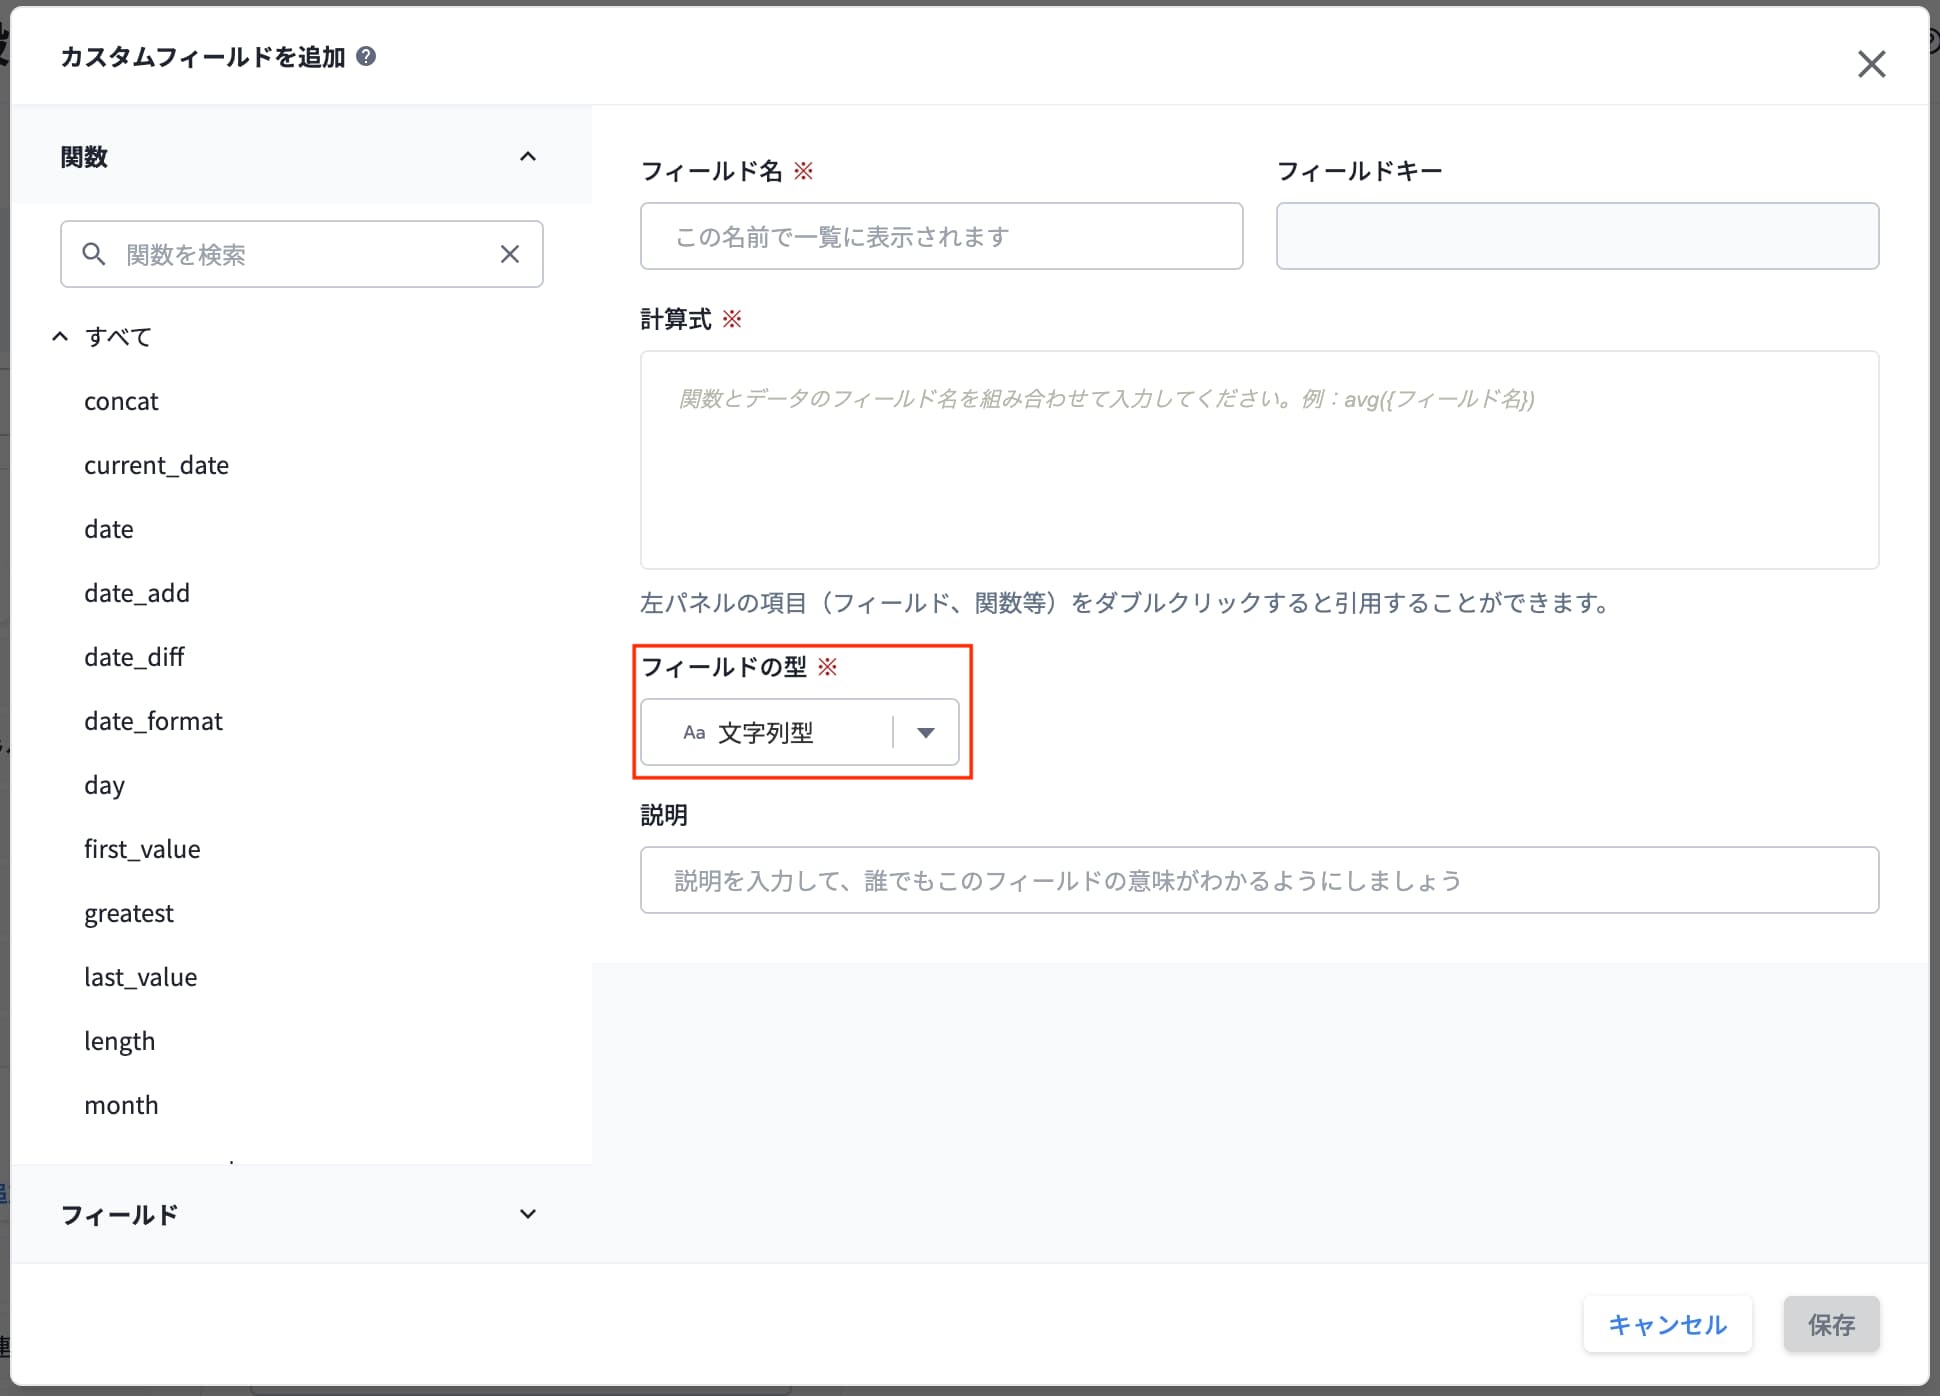This screenshot has width=1940, height=1396.
Task: Pick the date_format function
Action: pyautogui.click(x=153, y=721)
